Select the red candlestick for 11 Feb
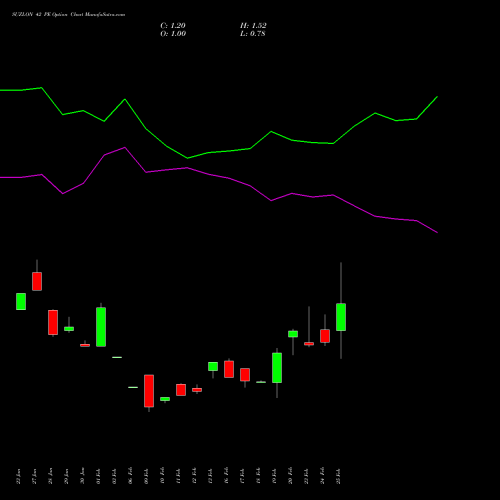This screenshot has width=500, height=500. [x=181, y=390]
